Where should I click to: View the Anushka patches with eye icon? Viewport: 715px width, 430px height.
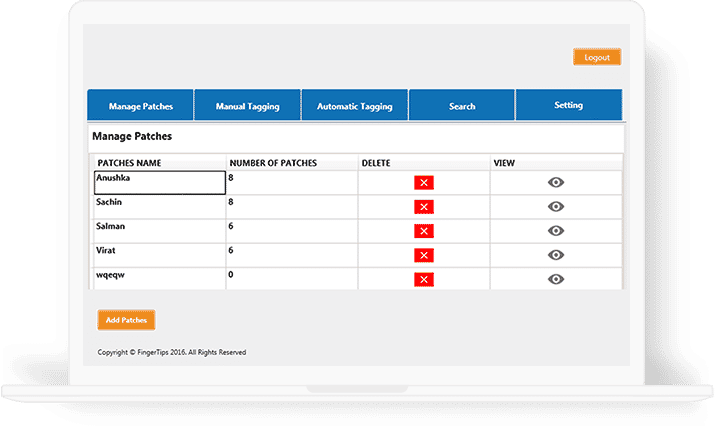click(556, 182)
